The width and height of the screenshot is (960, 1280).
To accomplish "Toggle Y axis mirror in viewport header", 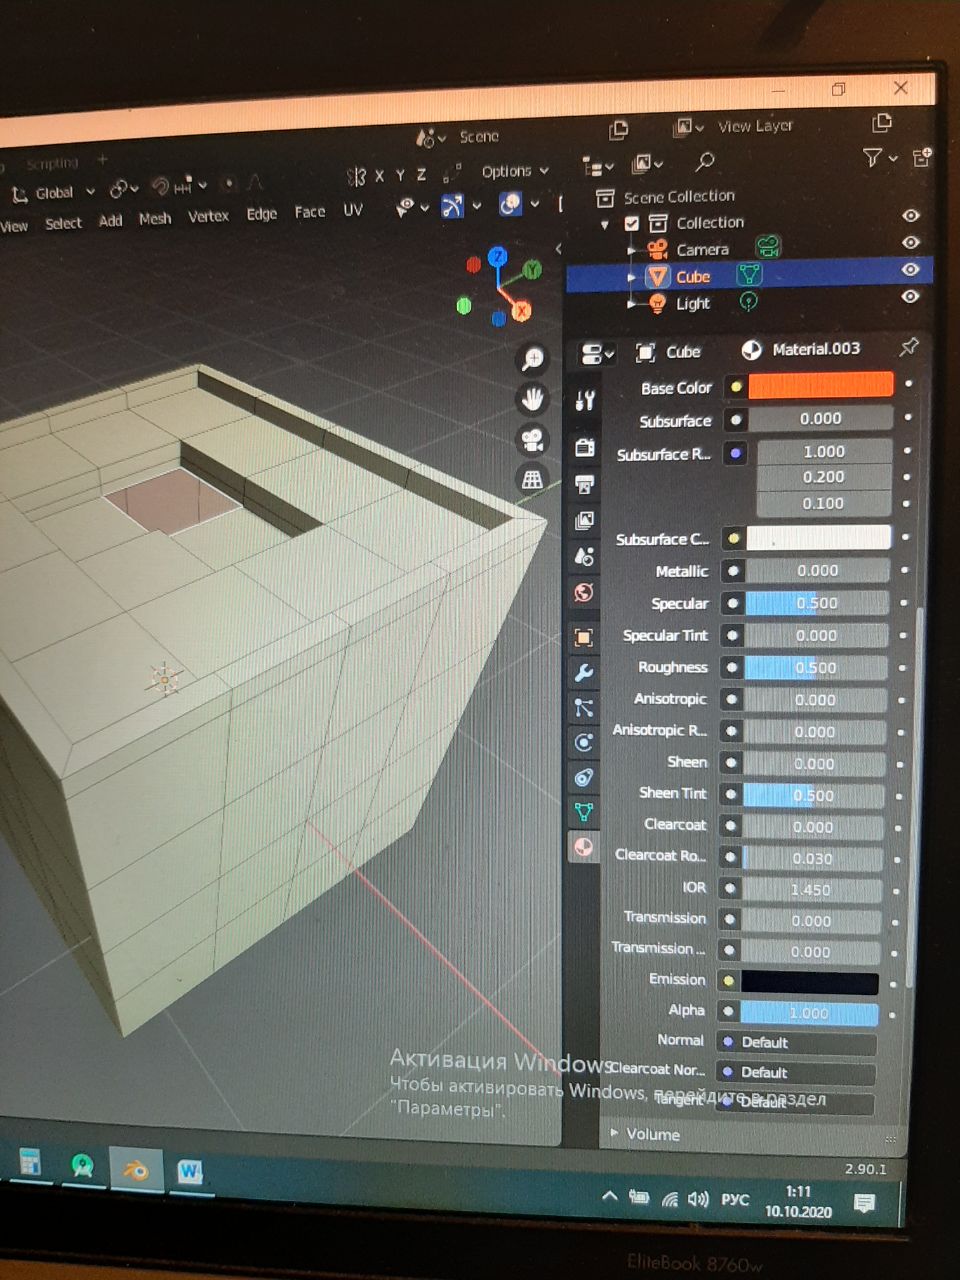I will coord(399,175).
